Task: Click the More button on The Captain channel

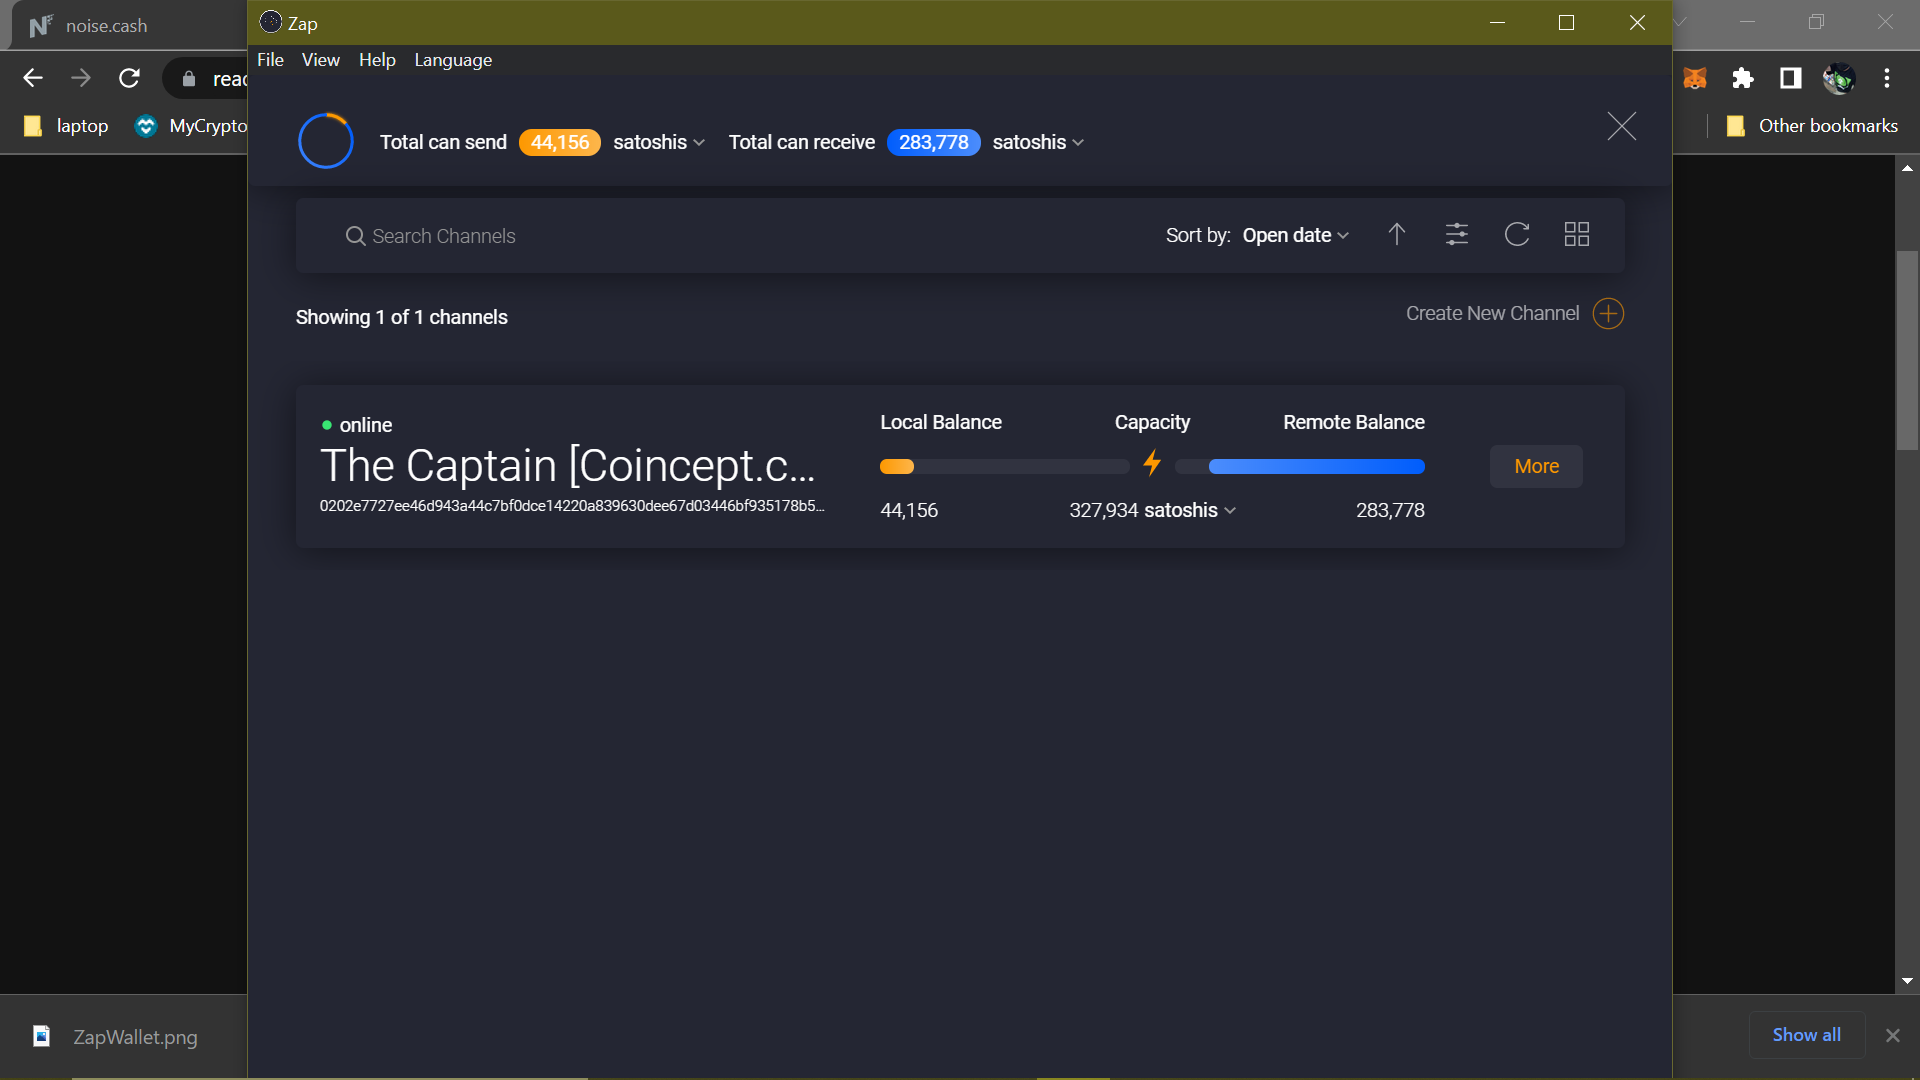Action: [x=1536, y=466]
